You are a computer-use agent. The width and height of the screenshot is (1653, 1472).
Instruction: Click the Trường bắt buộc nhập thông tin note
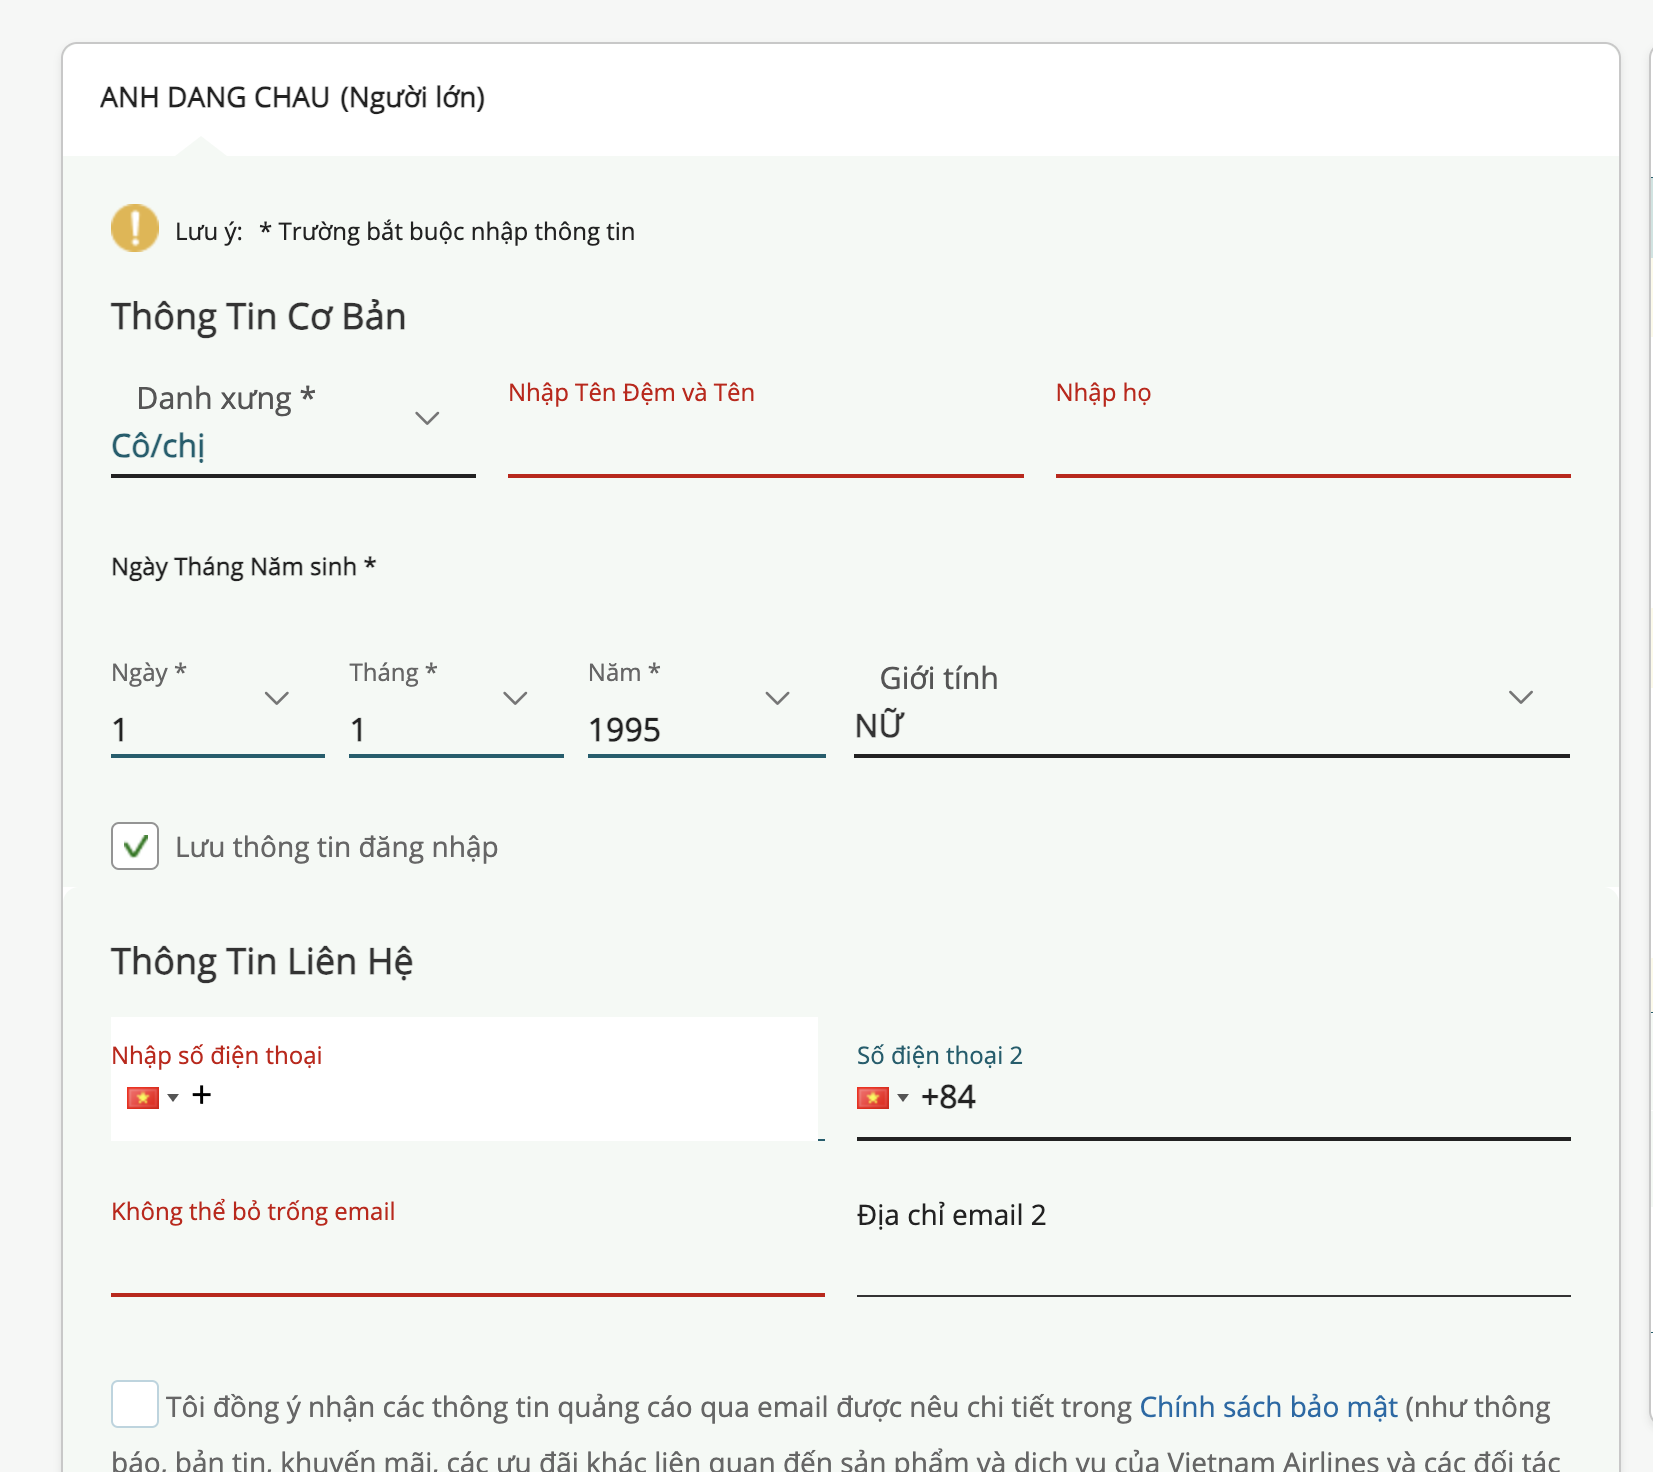447,232
